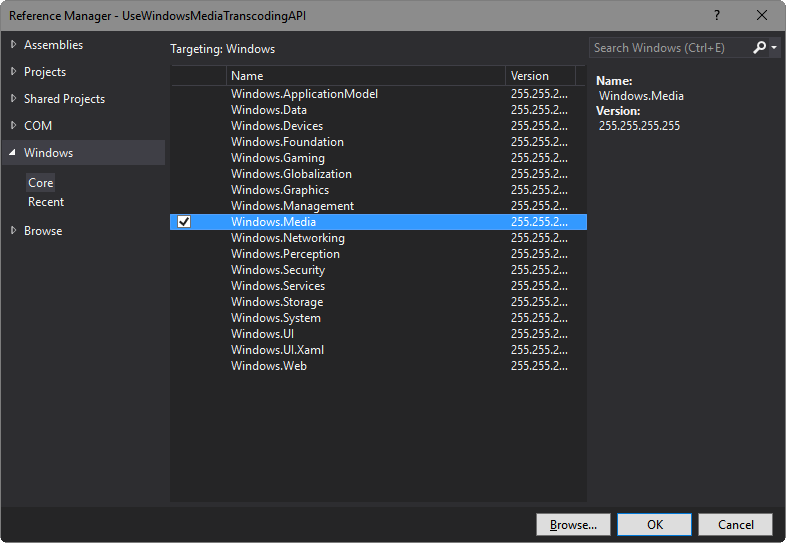
Task: Open the COM category label
Action: coord(38,125)
